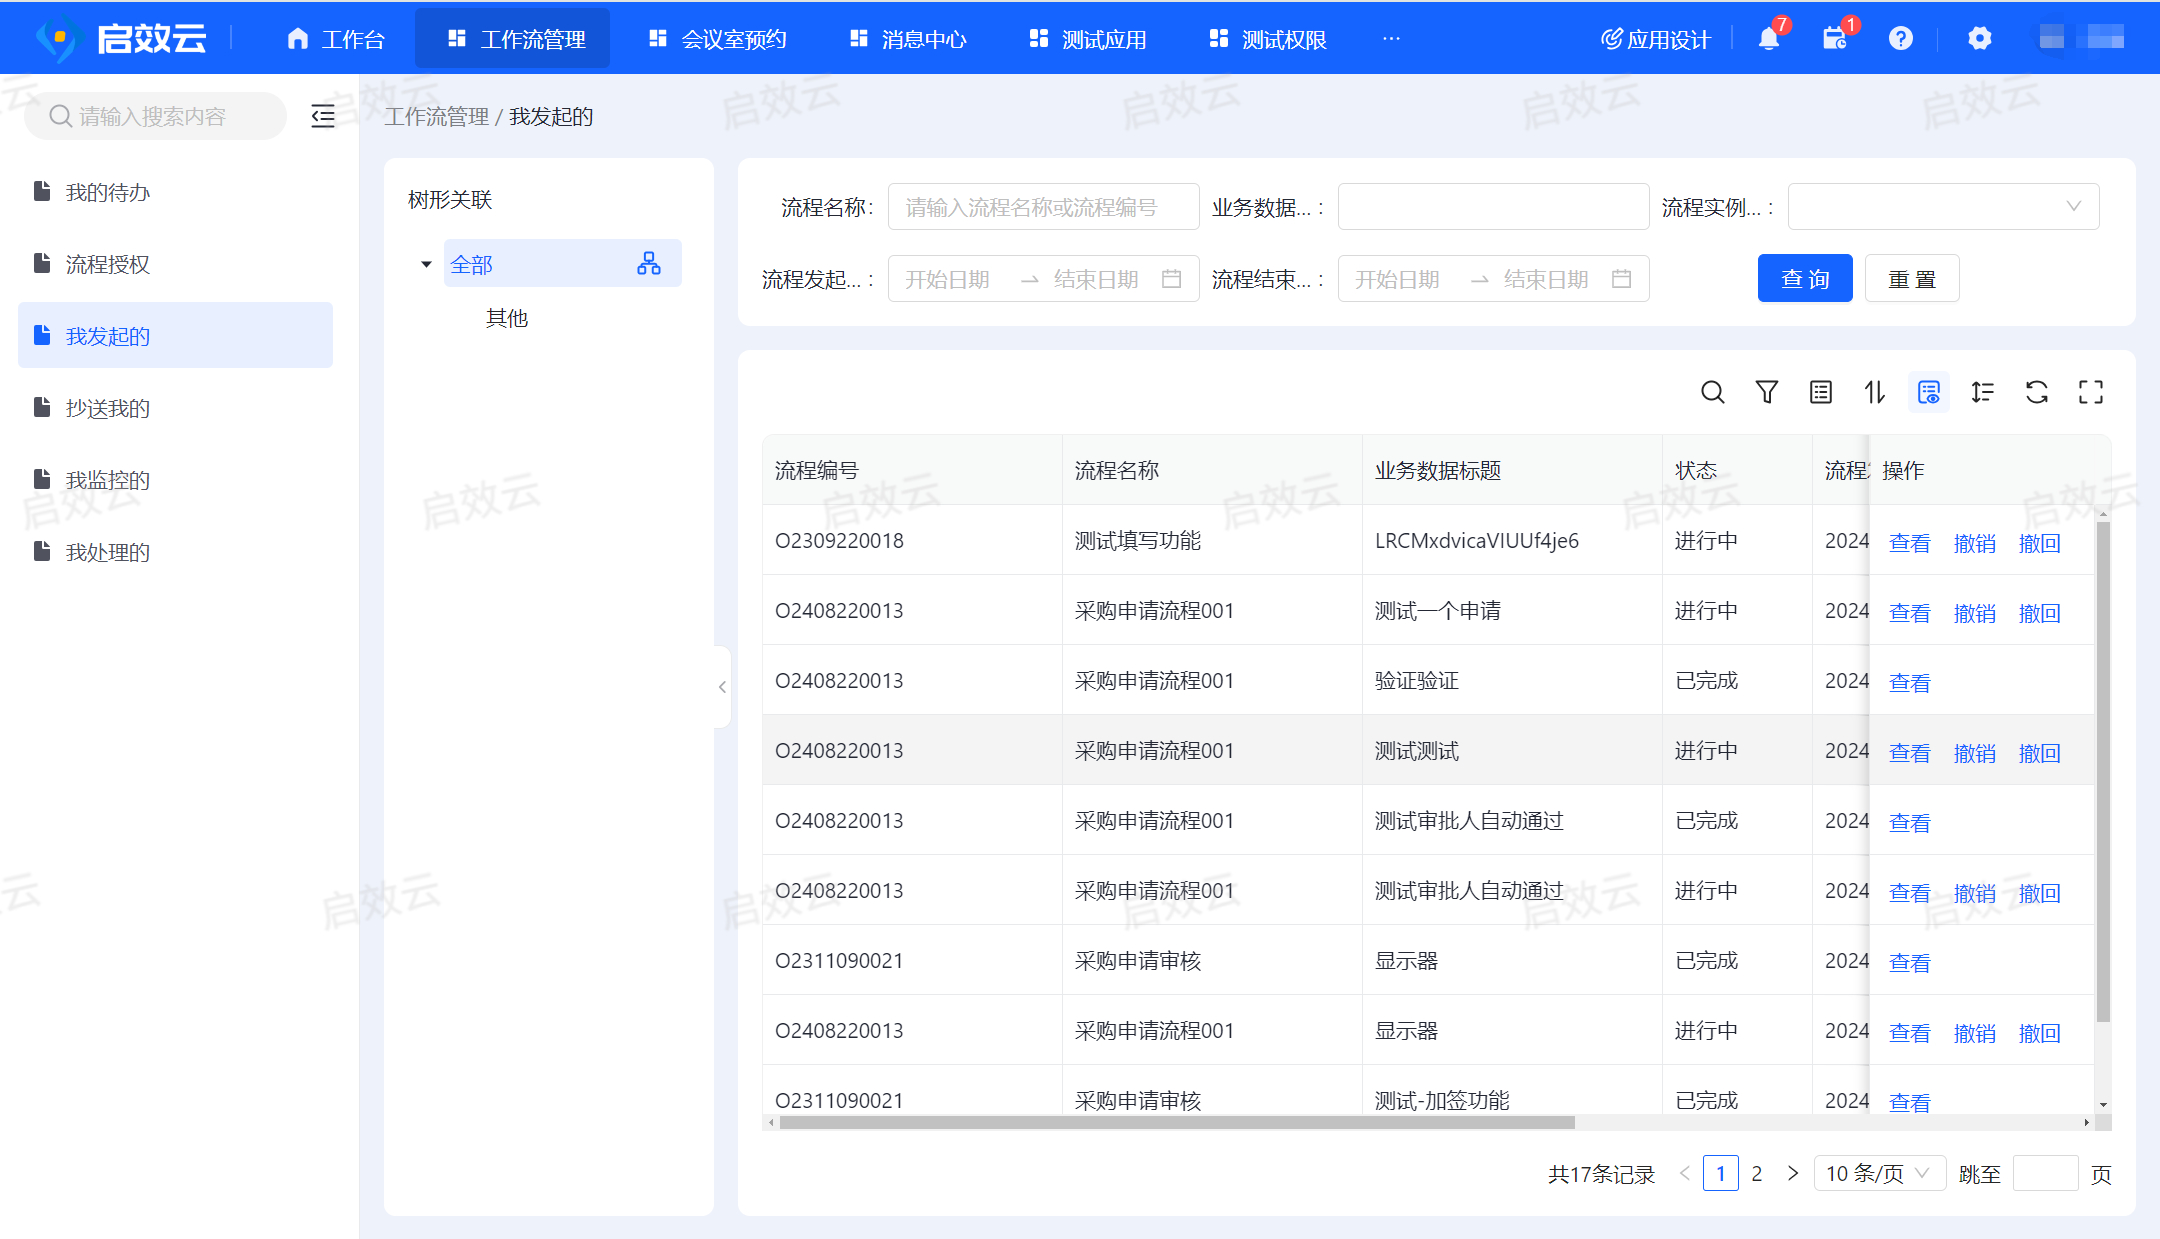Click the sidebar menu collapse icon
2160x1239 pixels.
coord(322,116)
